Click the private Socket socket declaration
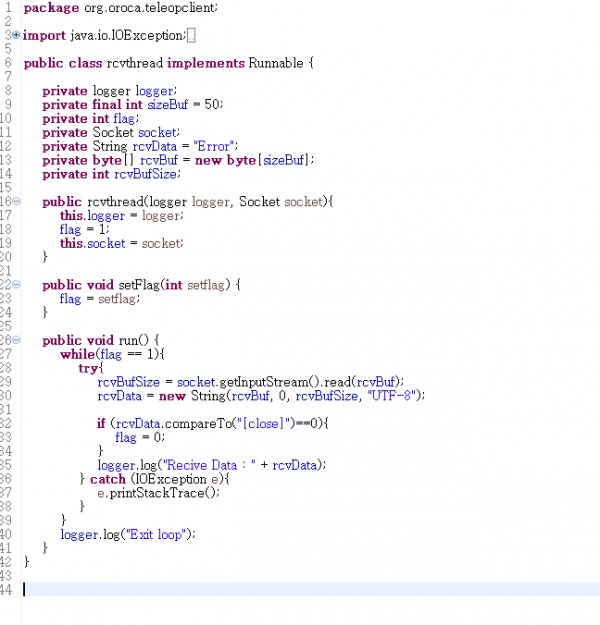This screenshot has width=600, height=625. pyautogui.click(x=111, y=132)
